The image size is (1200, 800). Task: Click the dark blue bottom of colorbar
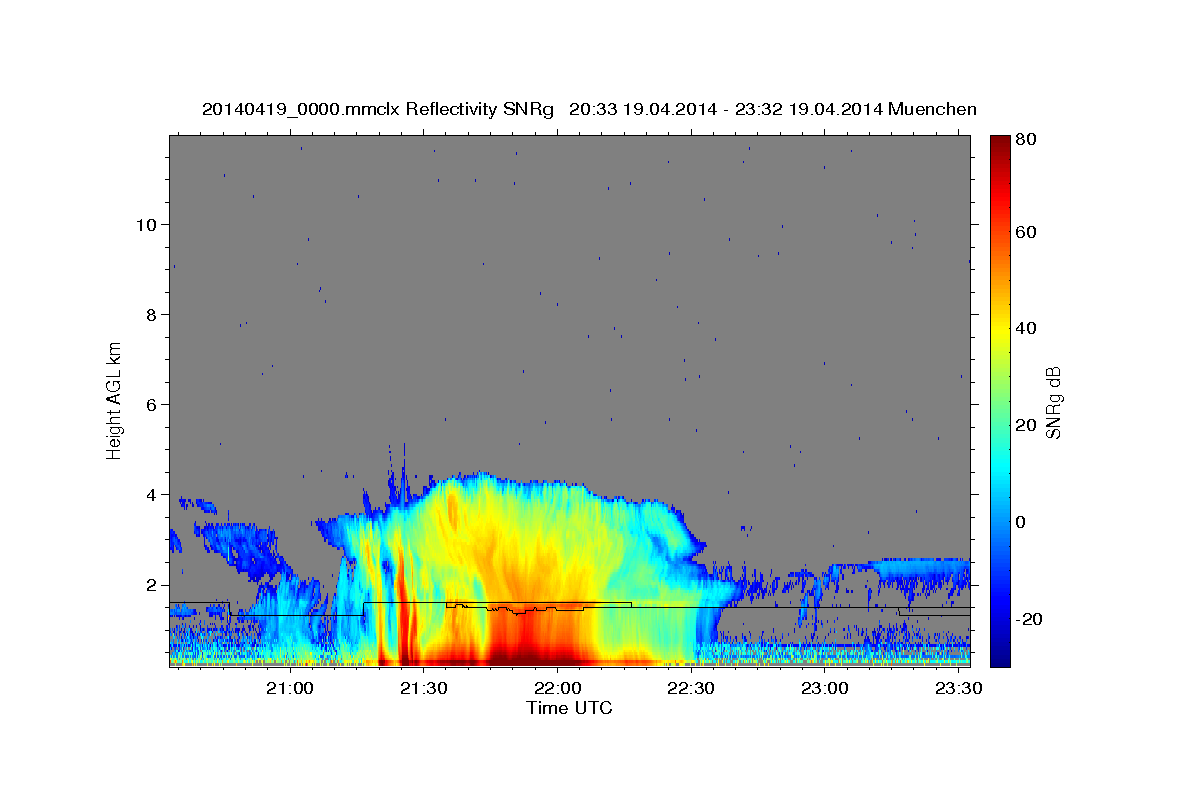click(x=1000, y=655)
